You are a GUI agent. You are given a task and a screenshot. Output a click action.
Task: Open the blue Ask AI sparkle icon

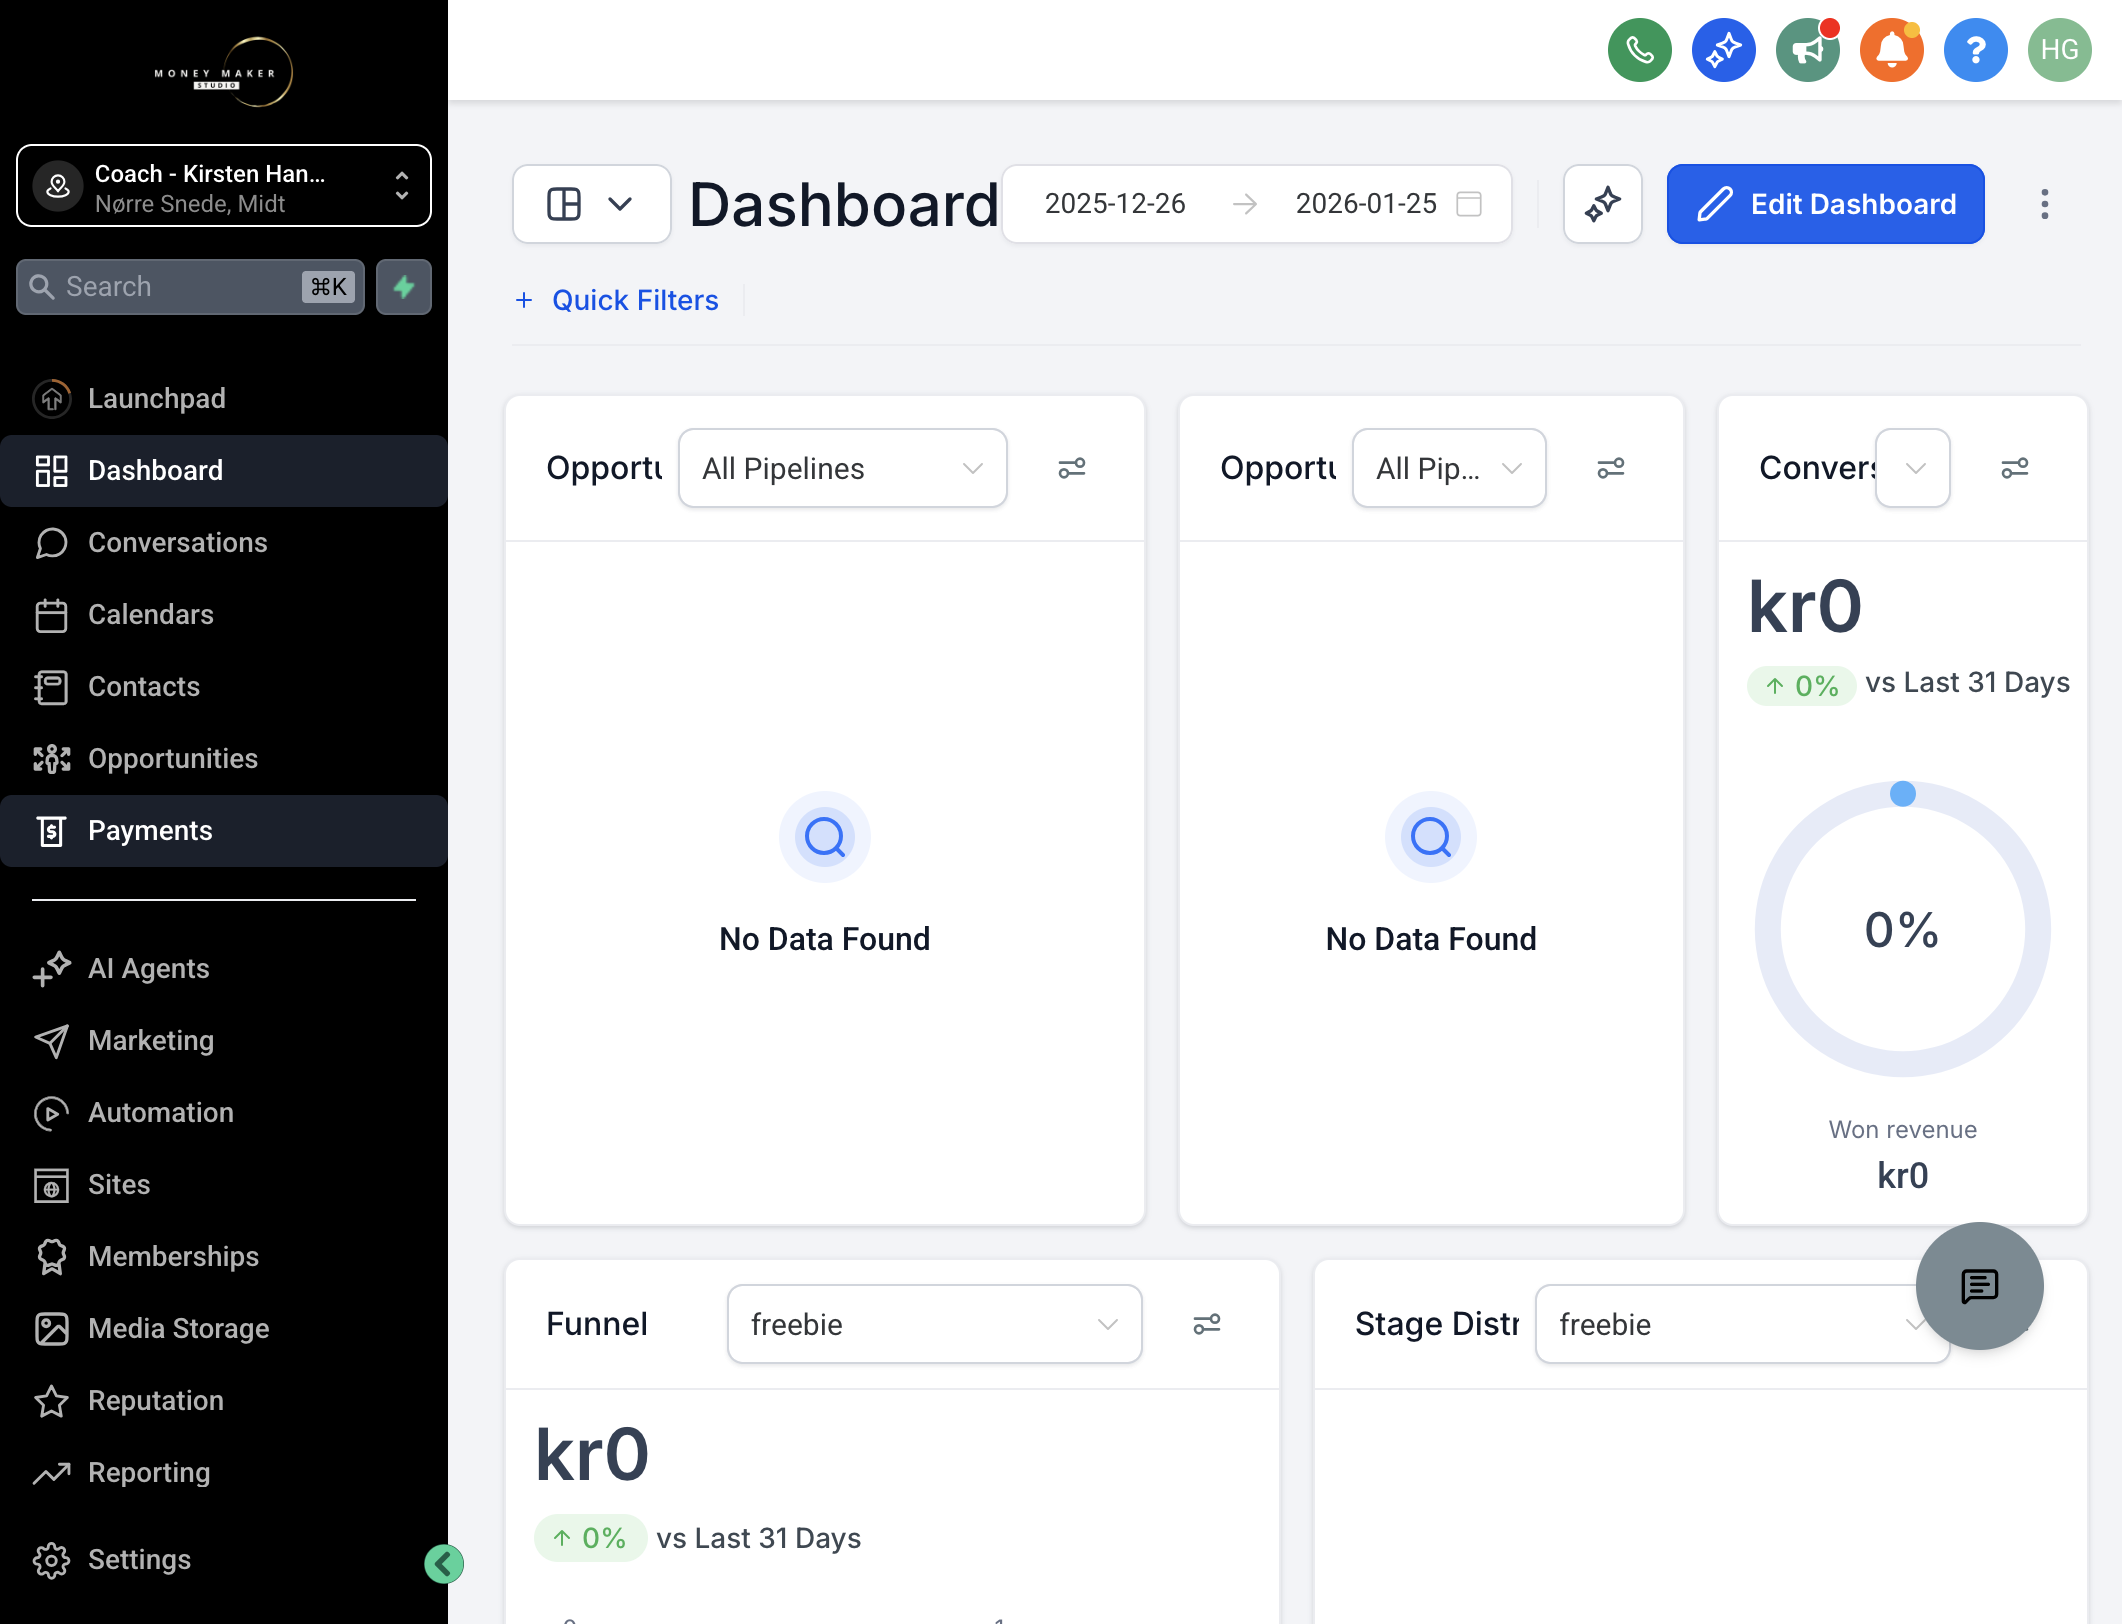(1723, 50)
